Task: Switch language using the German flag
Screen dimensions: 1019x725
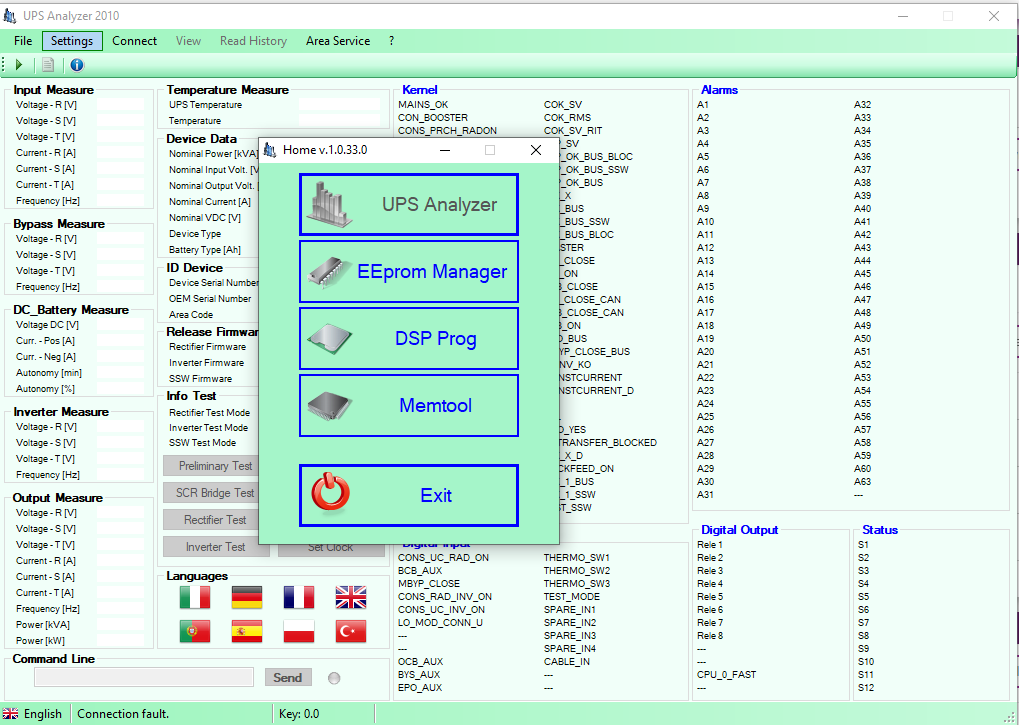Action: 246,597
